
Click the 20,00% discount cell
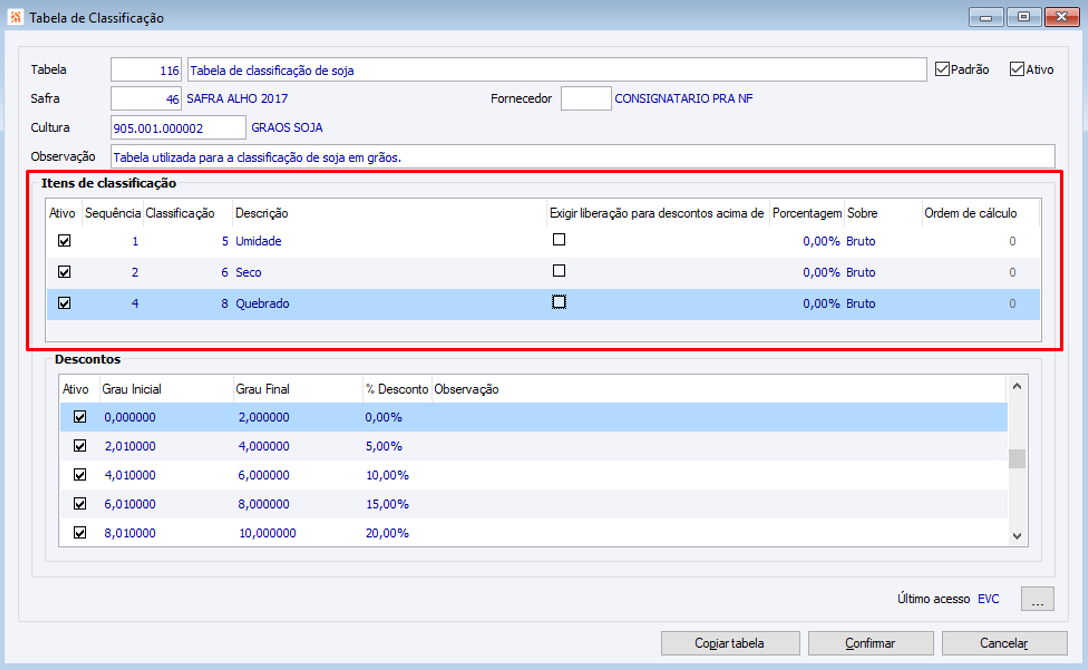tap(387, 533)
